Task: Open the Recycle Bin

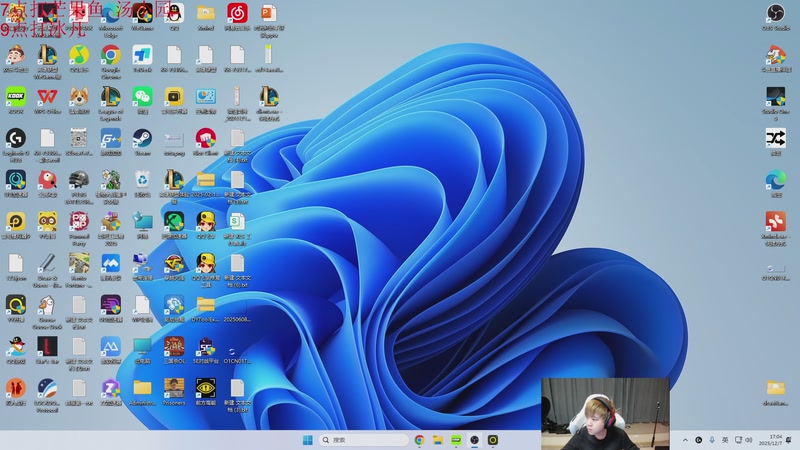Action: (142, 181)
